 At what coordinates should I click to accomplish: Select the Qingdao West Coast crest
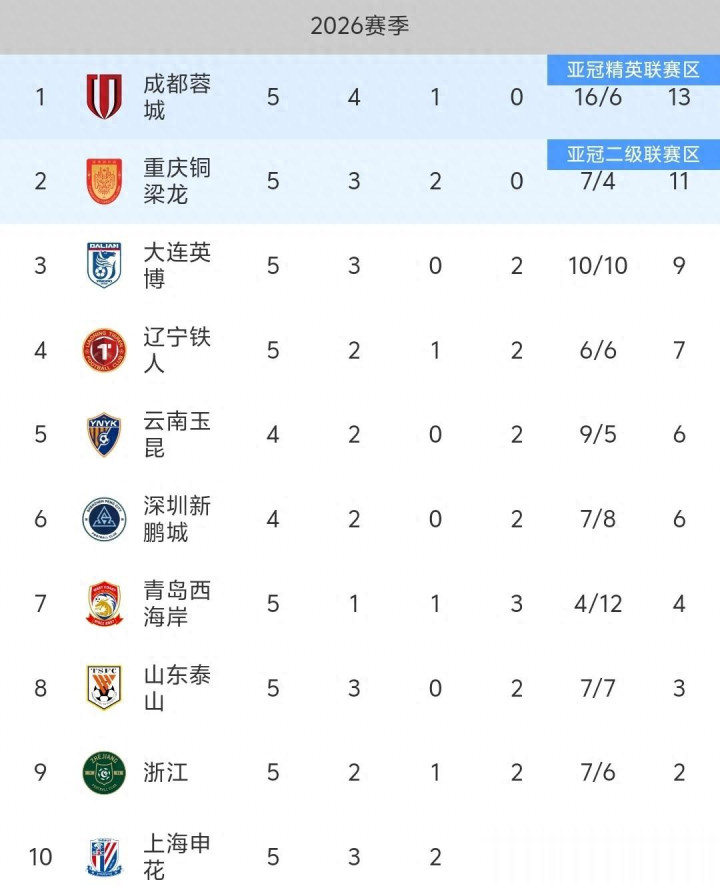coord(104,604)
